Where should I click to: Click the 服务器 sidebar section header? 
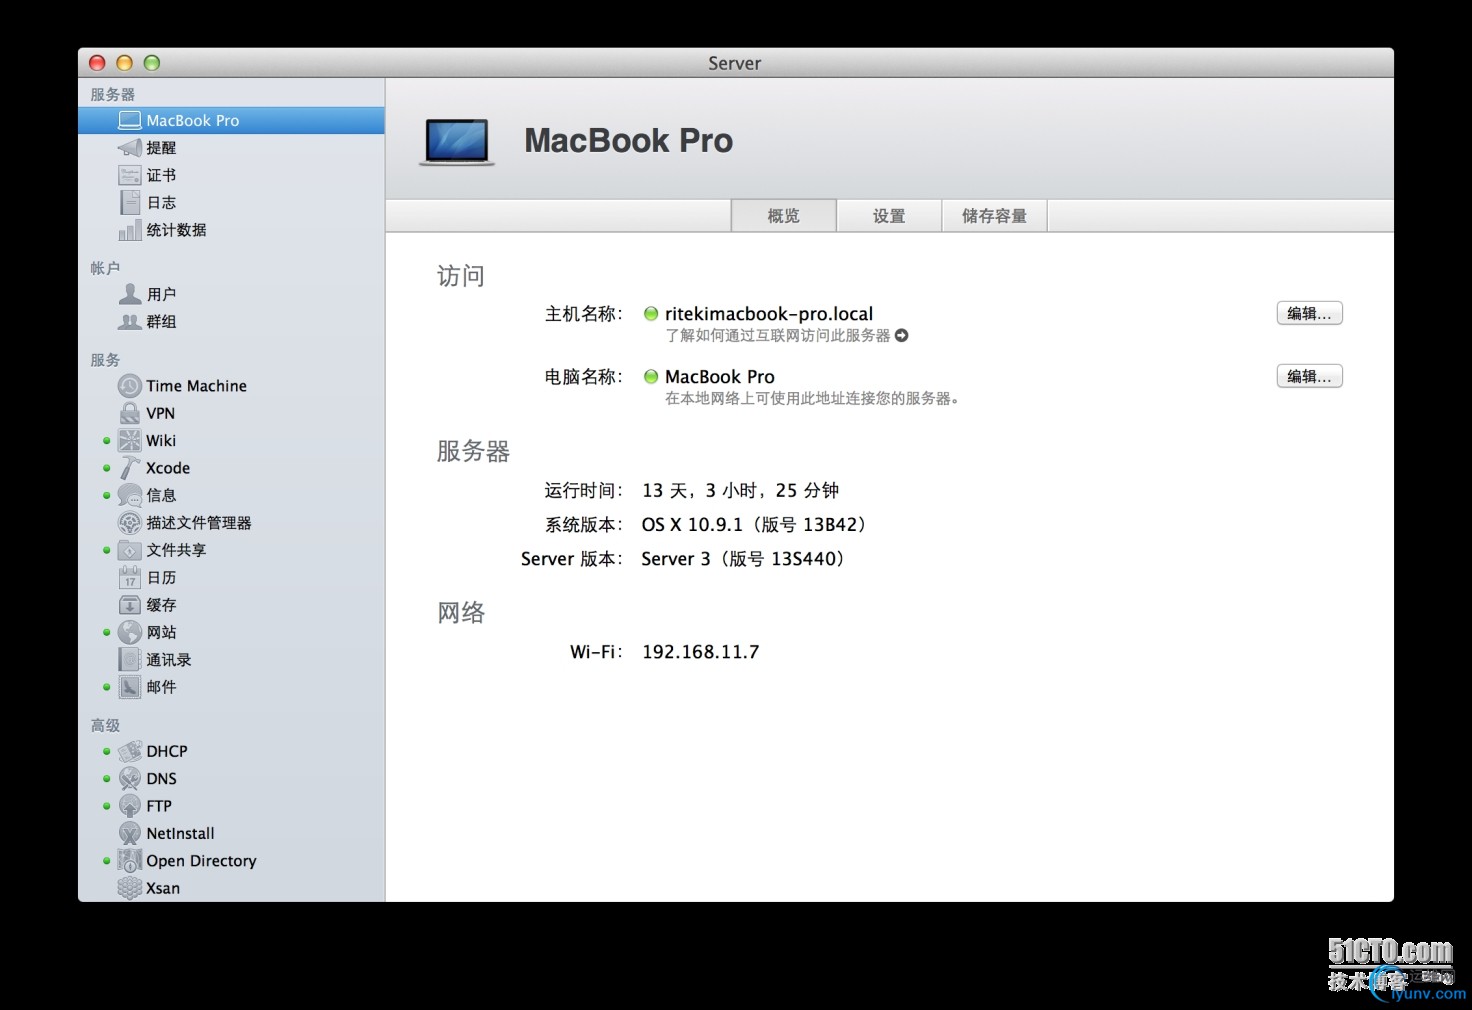(x=112, y=94)
